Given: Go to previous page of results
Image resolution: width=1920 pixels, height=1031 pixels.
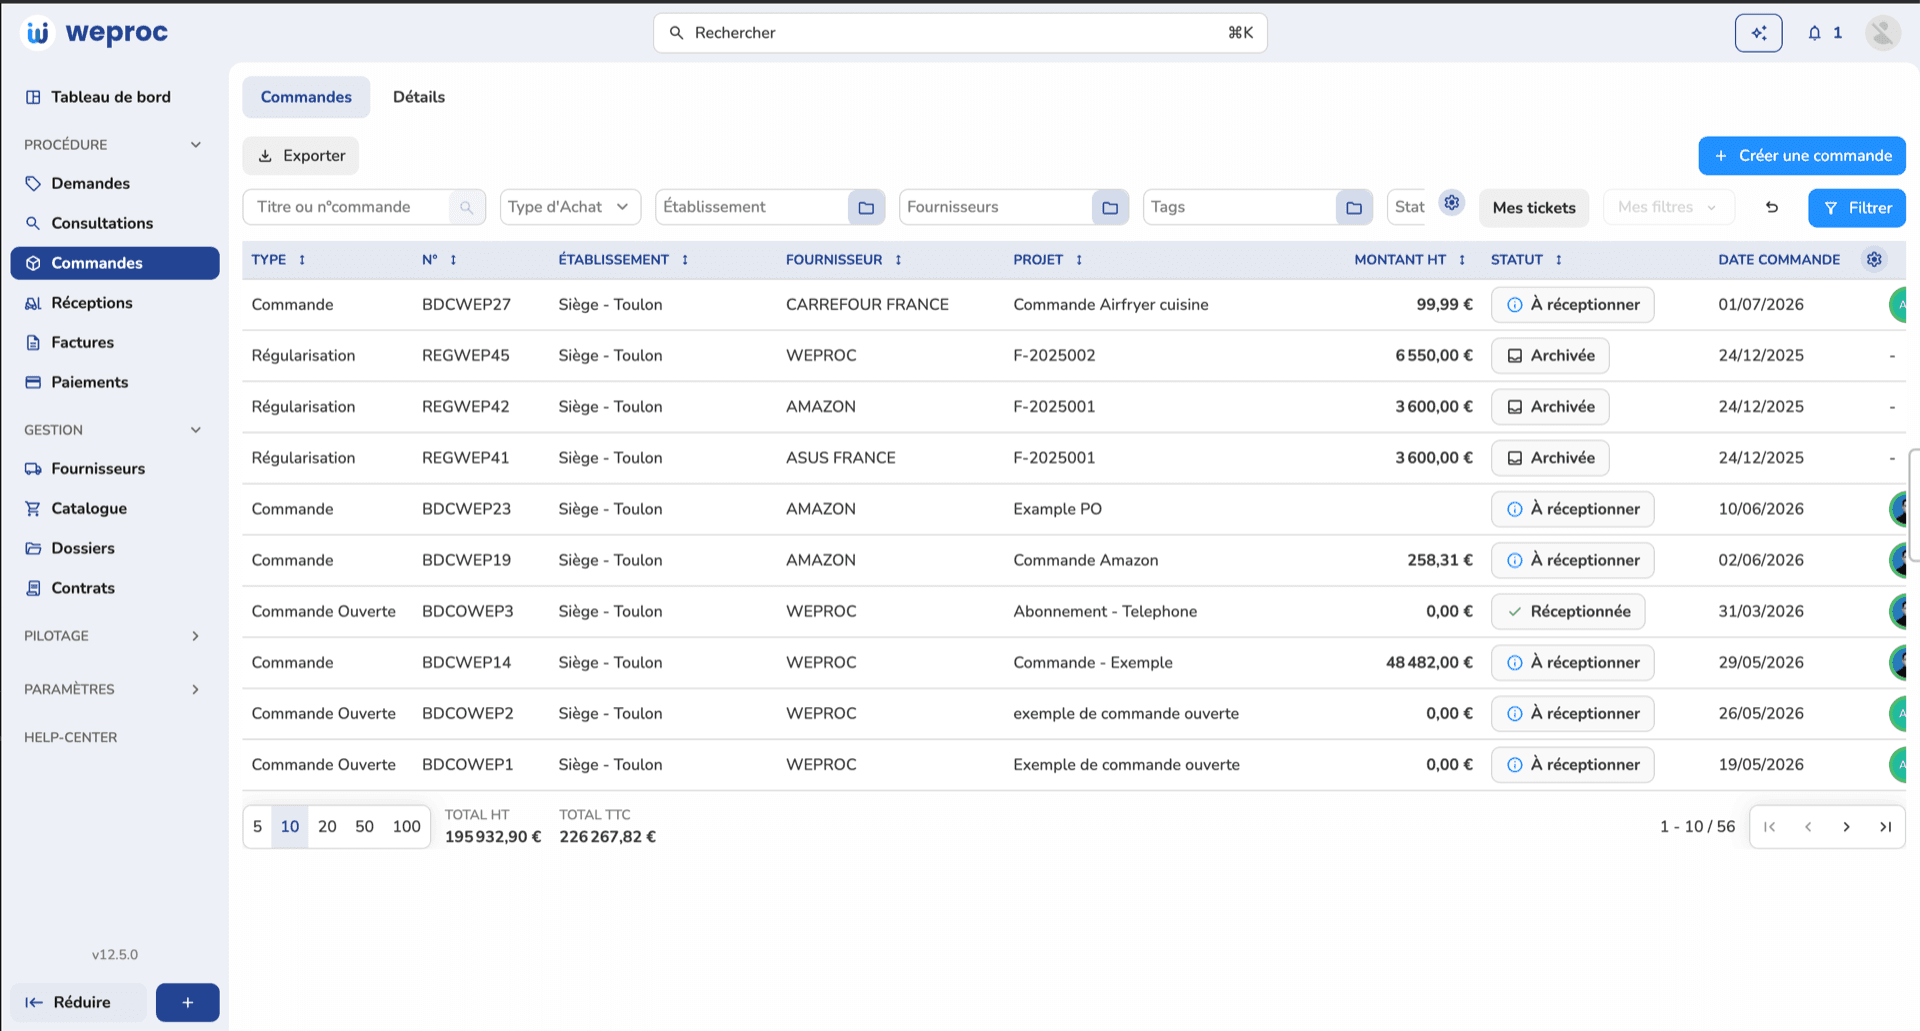Looking at the screenshot, I should pyautogui.click(x=1808, y=827).
